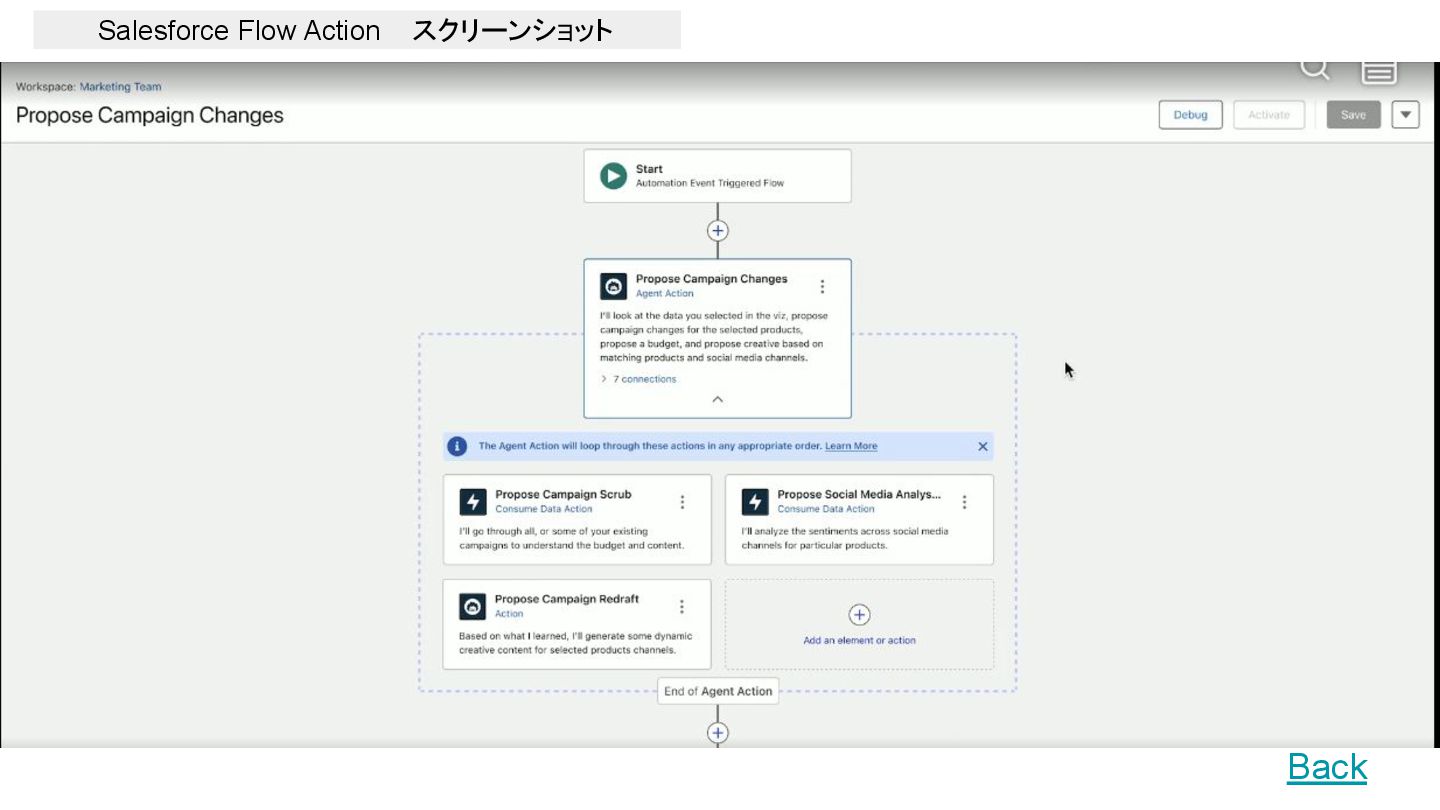This screenshot has width=1440, height=810.
Task: Select the Propose Campaign Scrub title
Action: coord(563,494)
